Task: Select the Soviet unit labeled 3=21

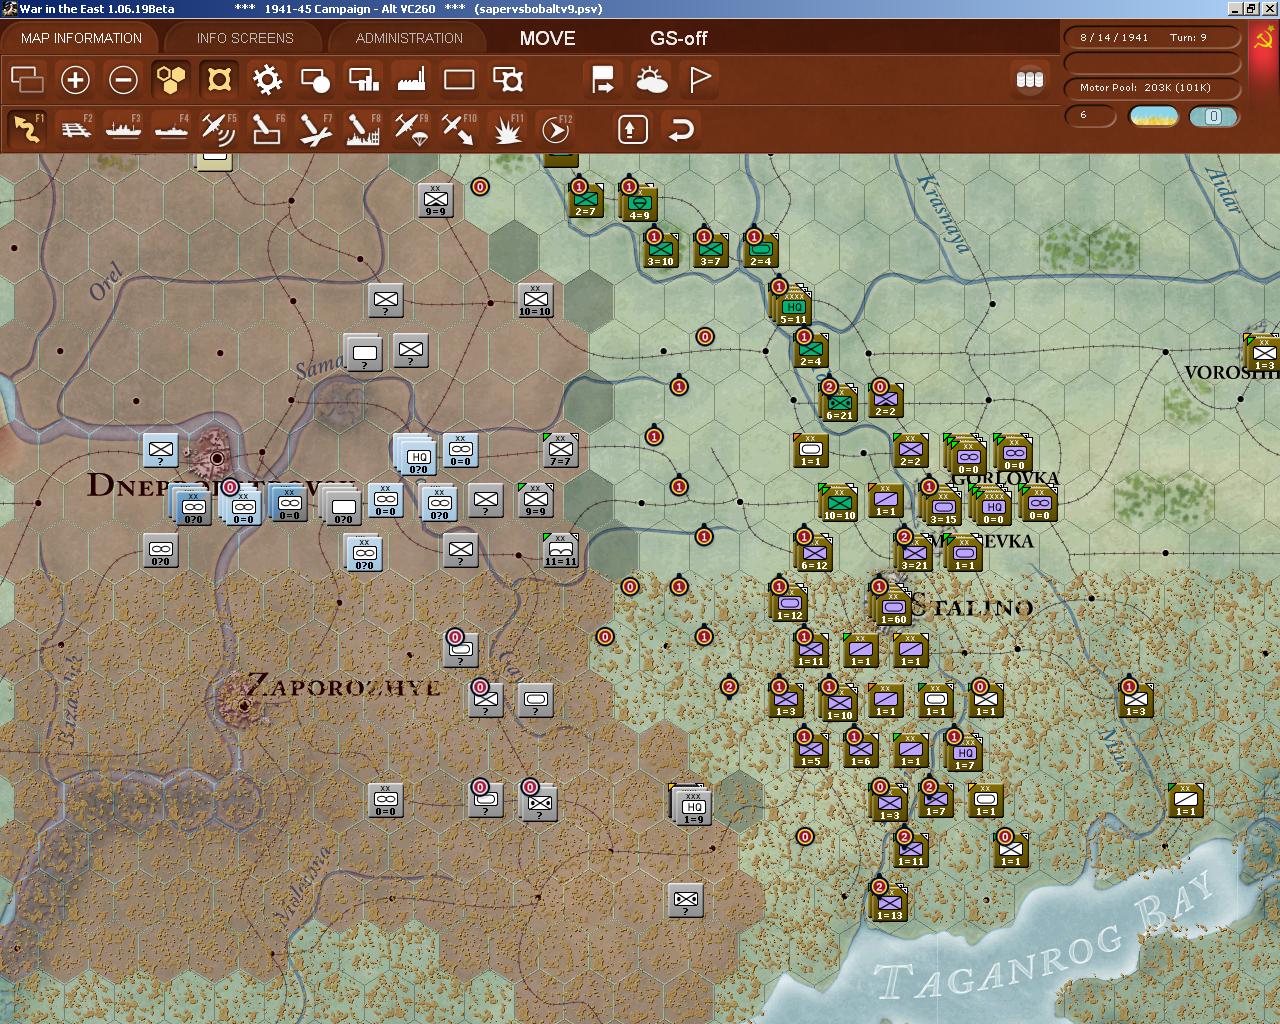Action: coord(914,553)
